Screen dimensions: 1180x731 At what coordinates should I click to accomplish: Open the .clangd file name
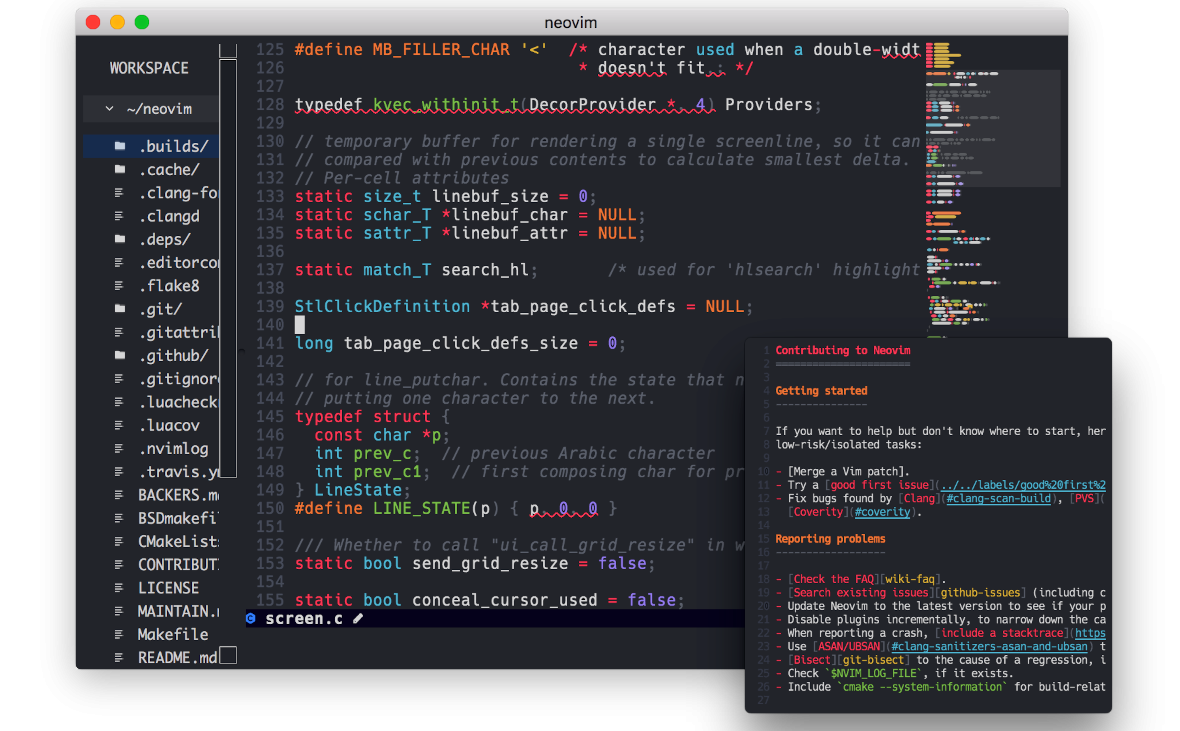(x=169, y=216)
